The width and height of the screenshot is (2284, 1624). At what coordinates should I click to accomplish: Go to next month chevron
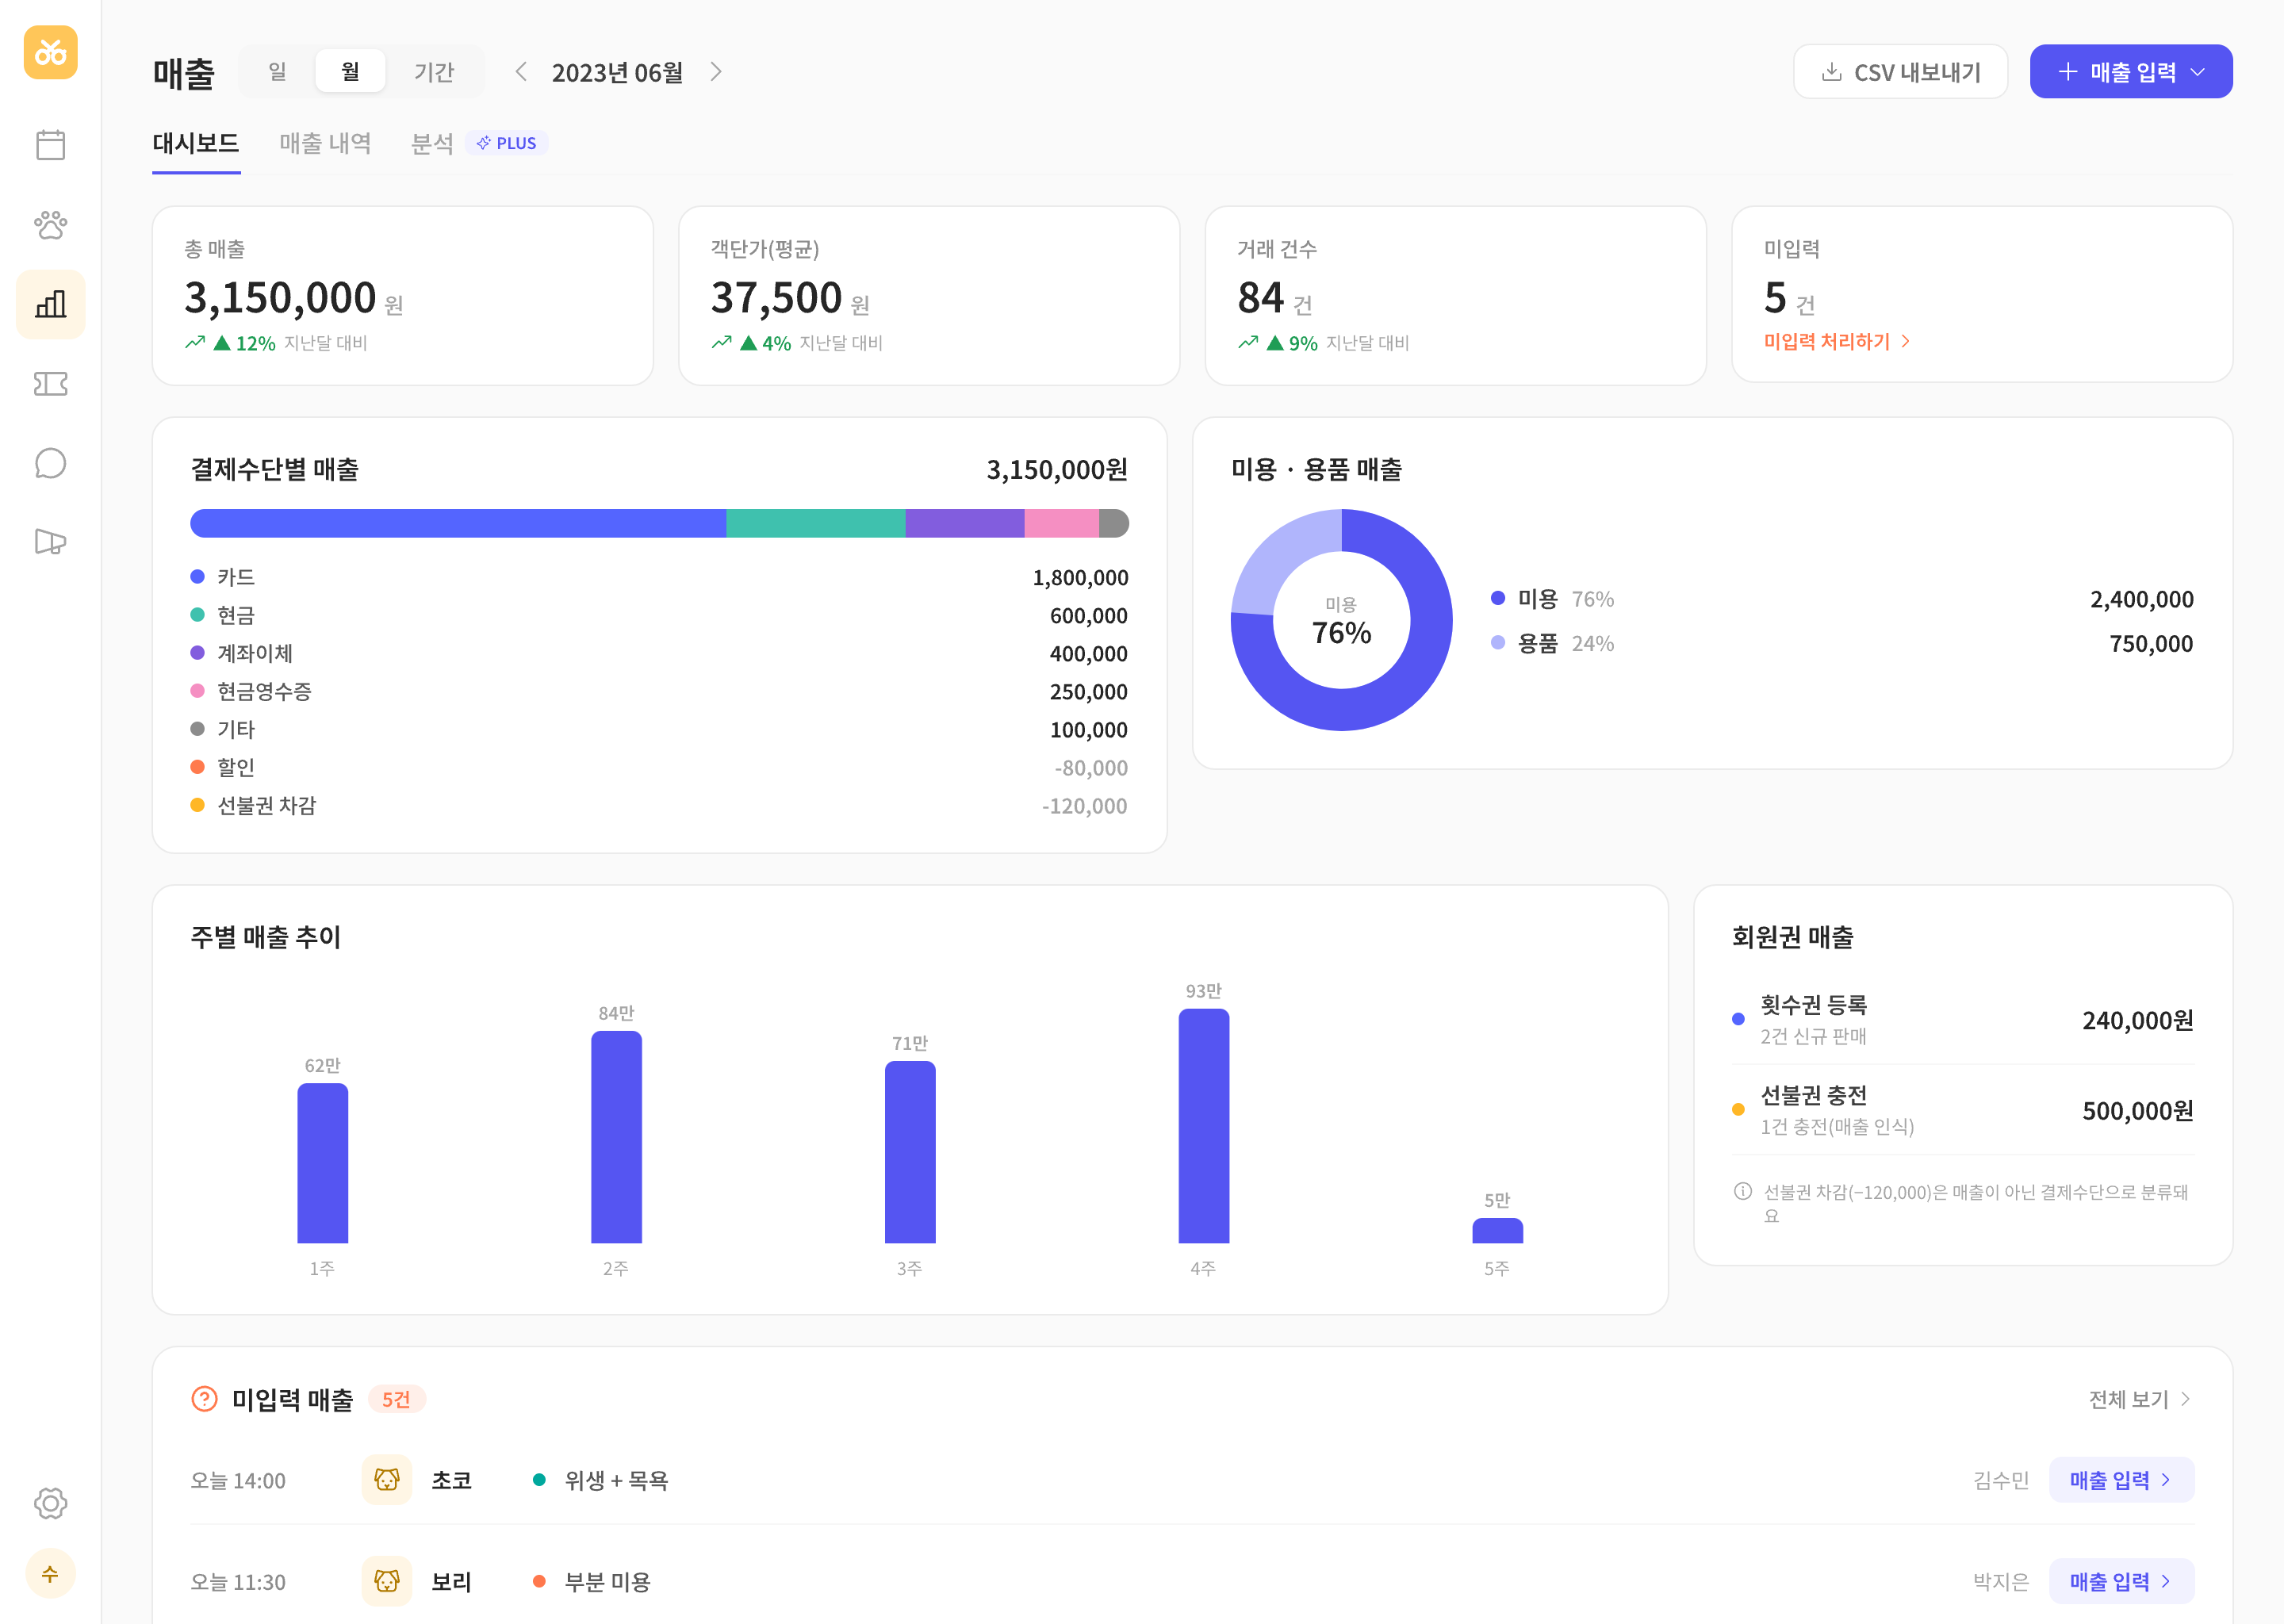coord(716,71)
